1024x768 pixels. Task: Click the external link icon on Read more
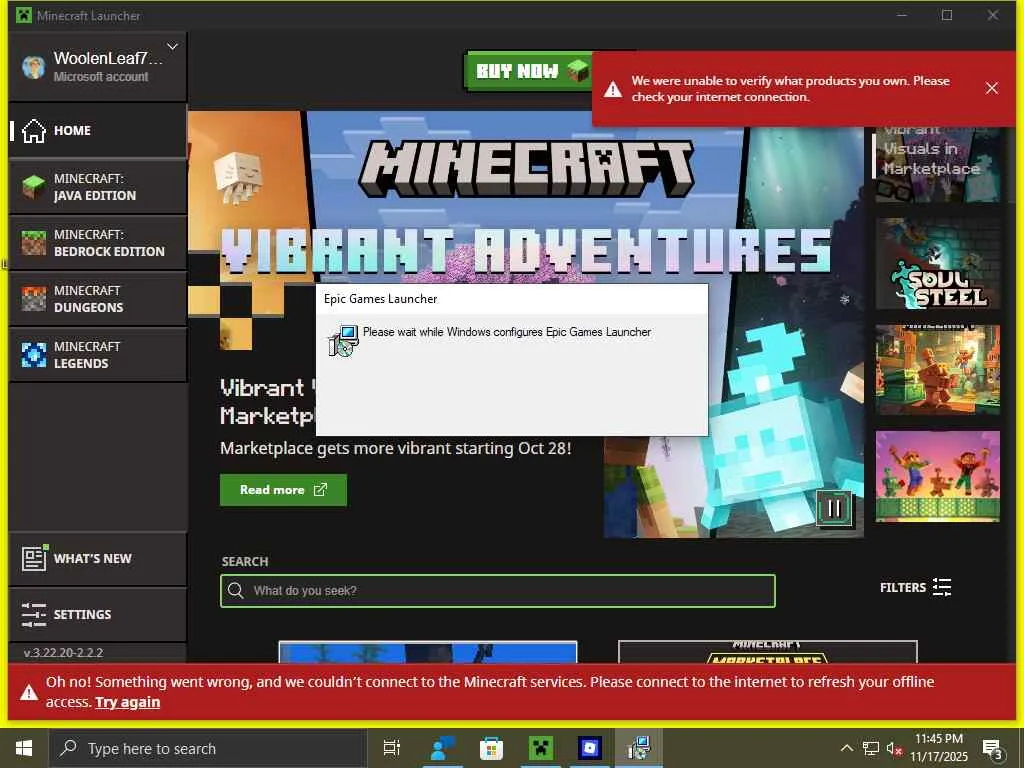point(320,490)
